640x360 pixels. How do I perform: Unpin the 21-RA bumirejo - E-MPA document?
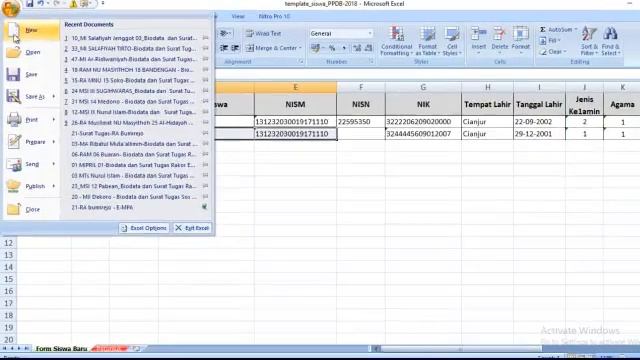click(x=204, y=207)
